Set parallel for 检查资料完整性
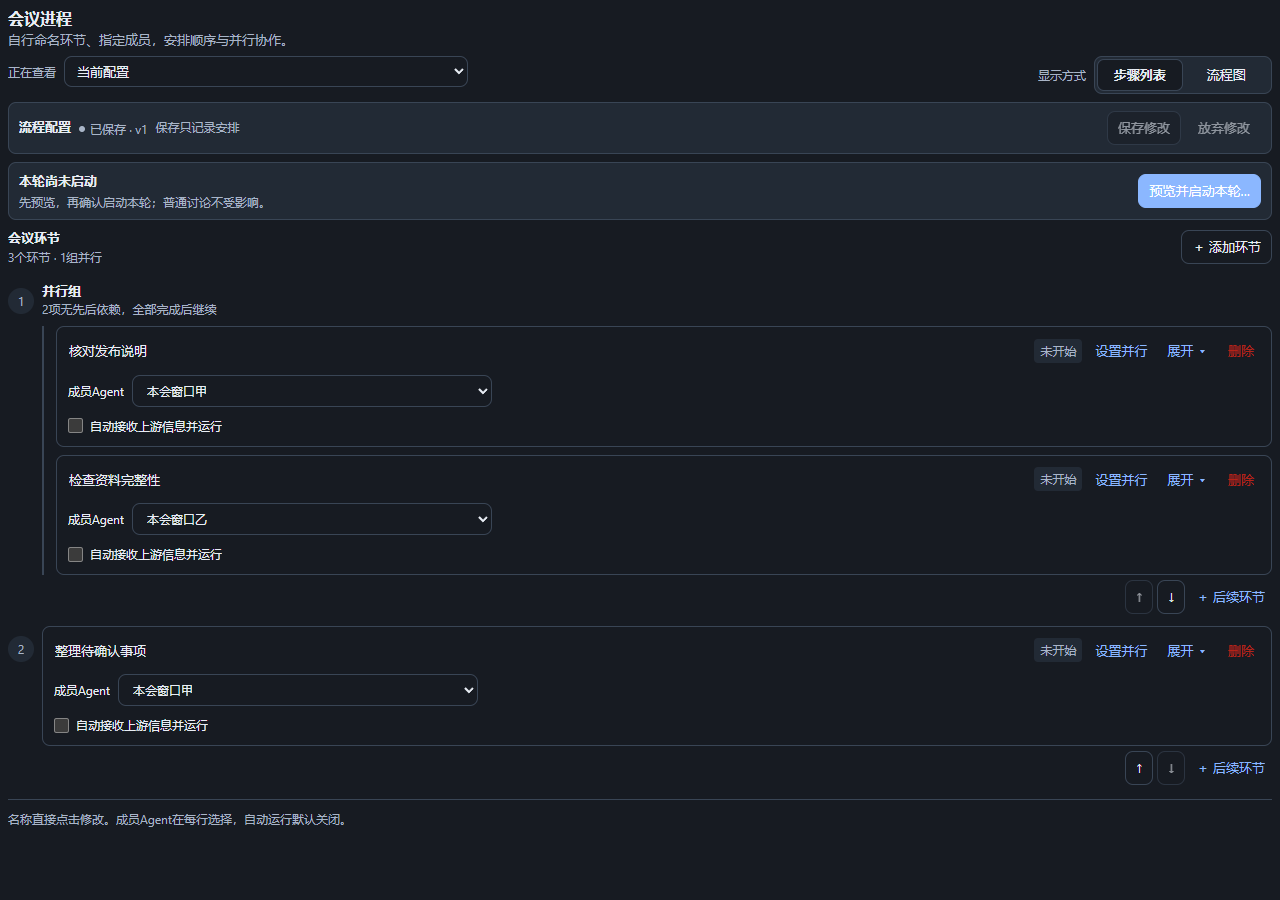This screenshot has width=1280, height=900. tap(1121, 479)
